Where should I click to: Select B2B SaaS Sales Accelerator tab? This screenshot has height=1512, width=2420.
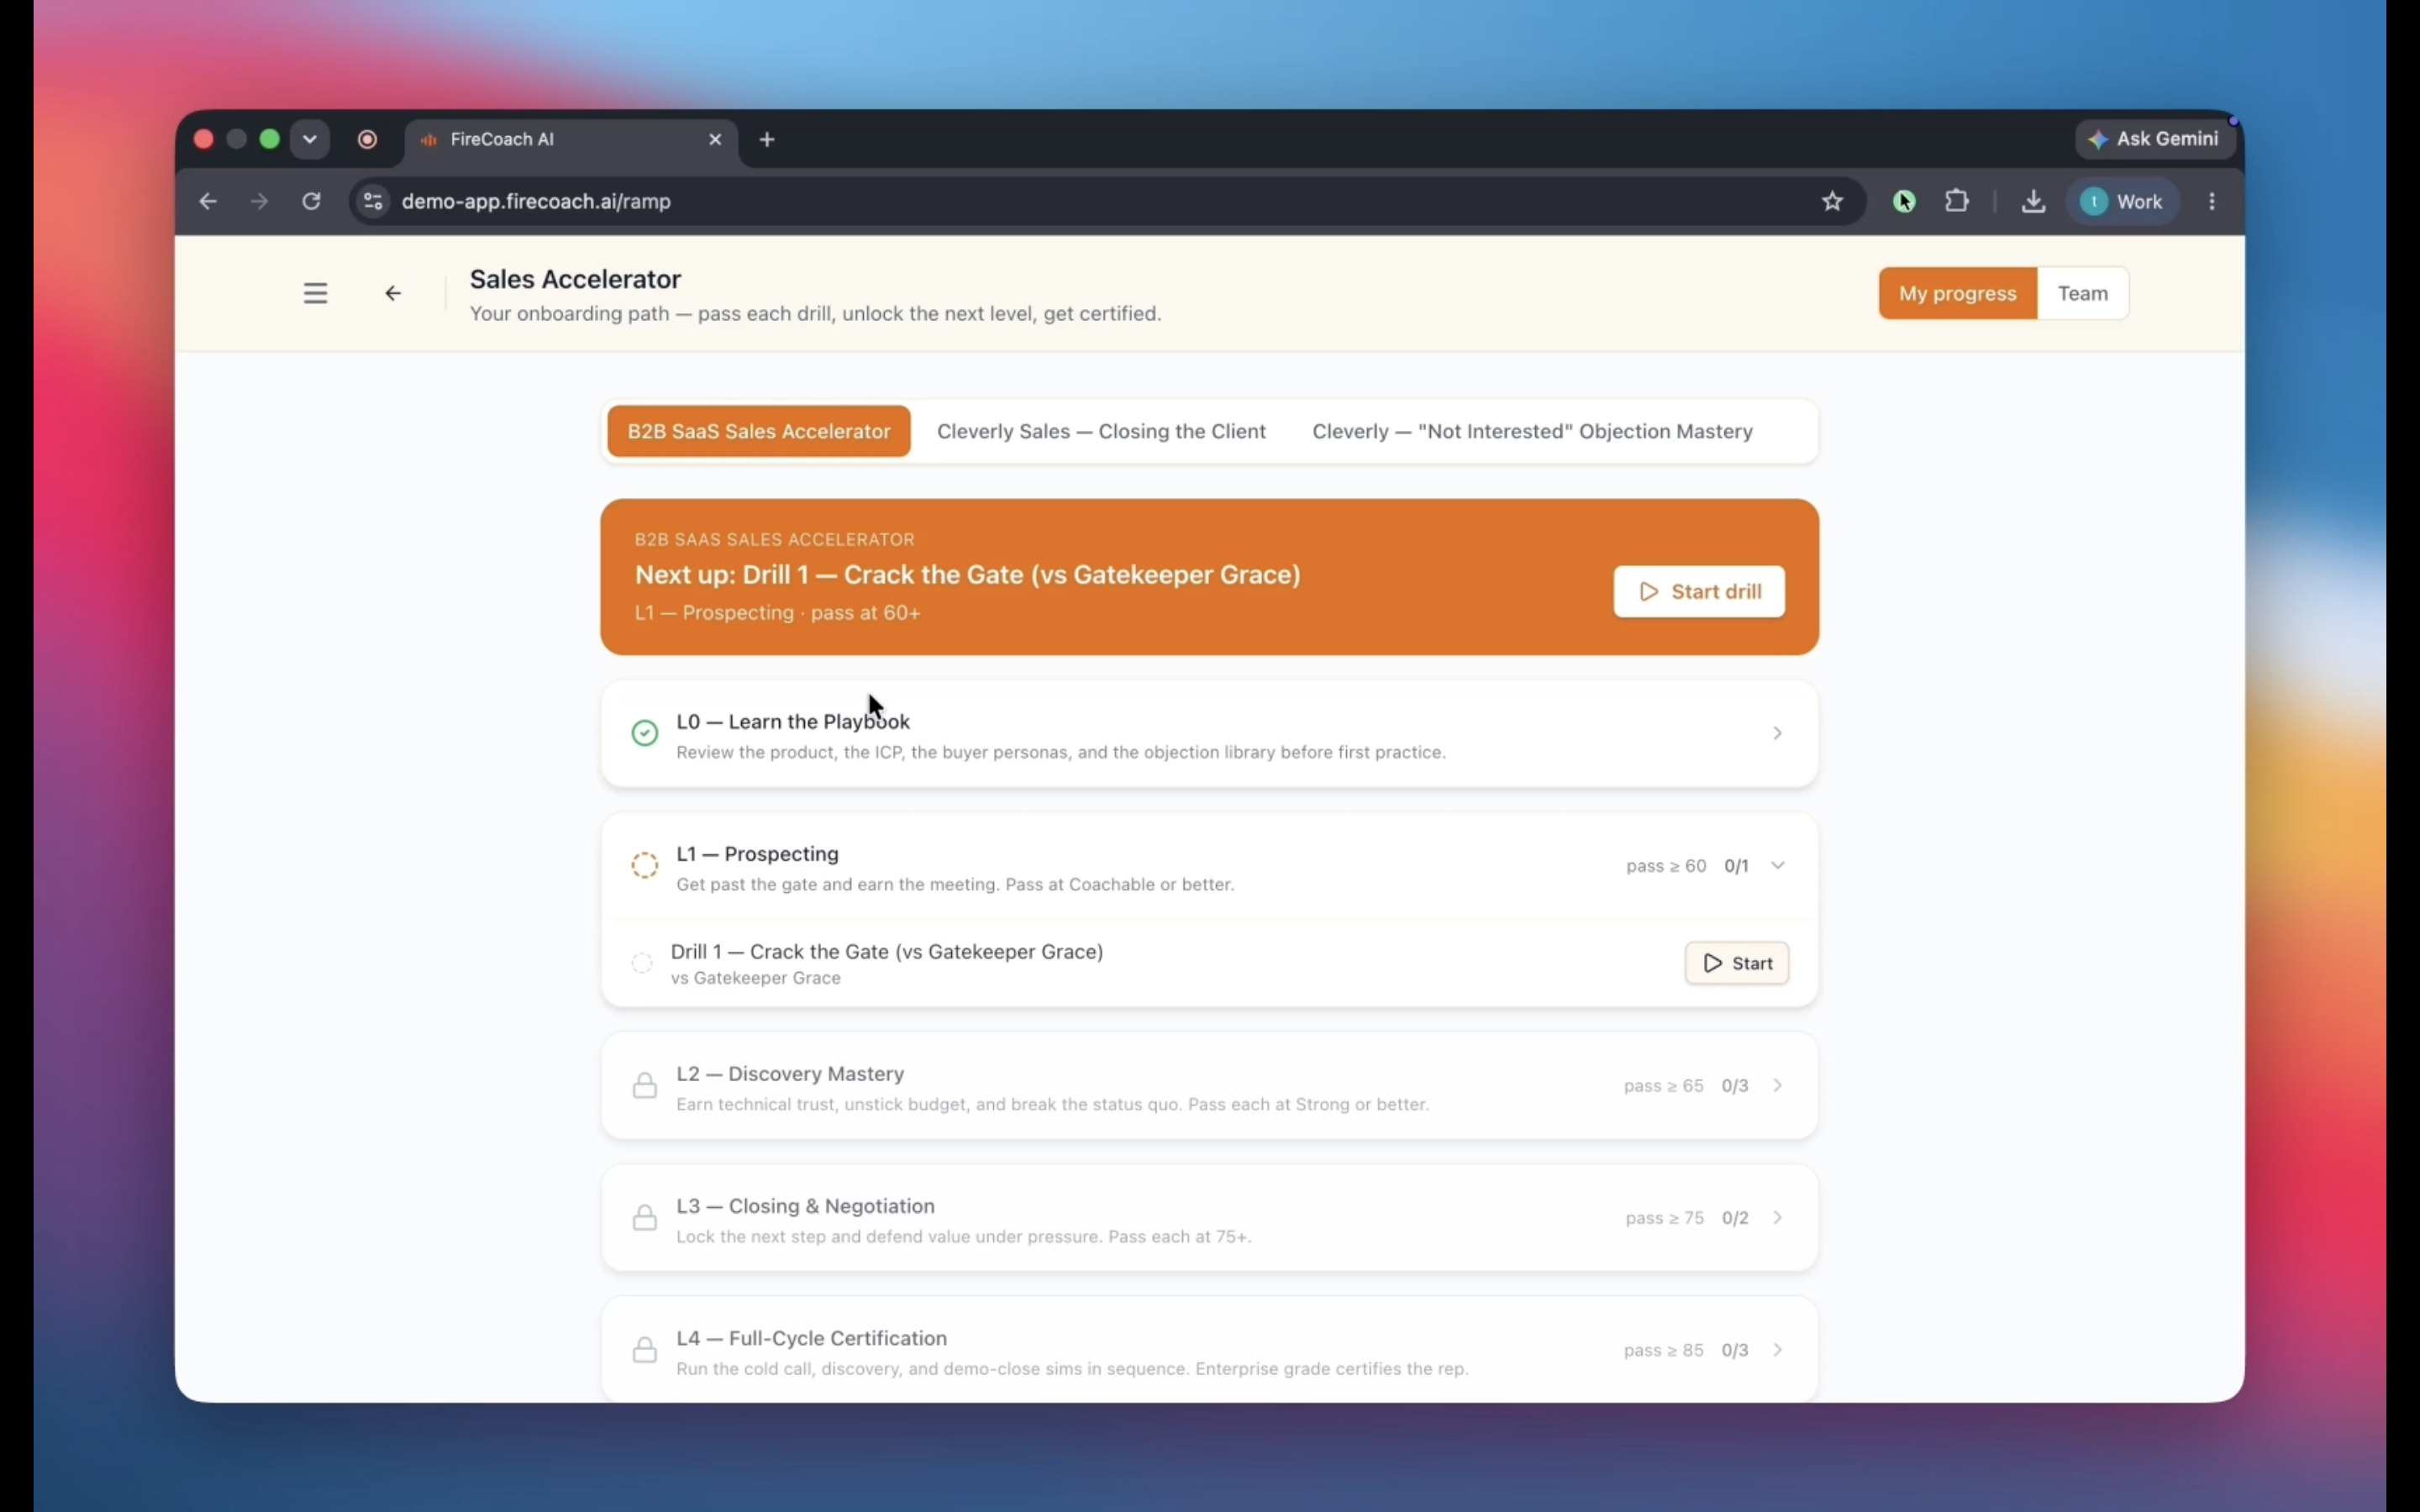coord(758,431)
